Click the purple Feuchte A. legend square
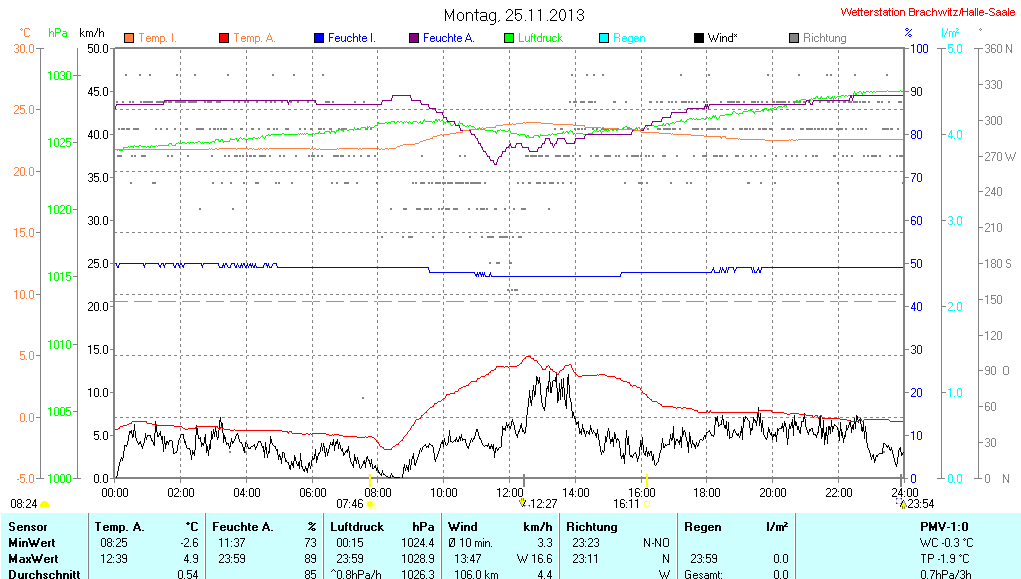This screenshot has width=1021, height=579. [413, 38]
